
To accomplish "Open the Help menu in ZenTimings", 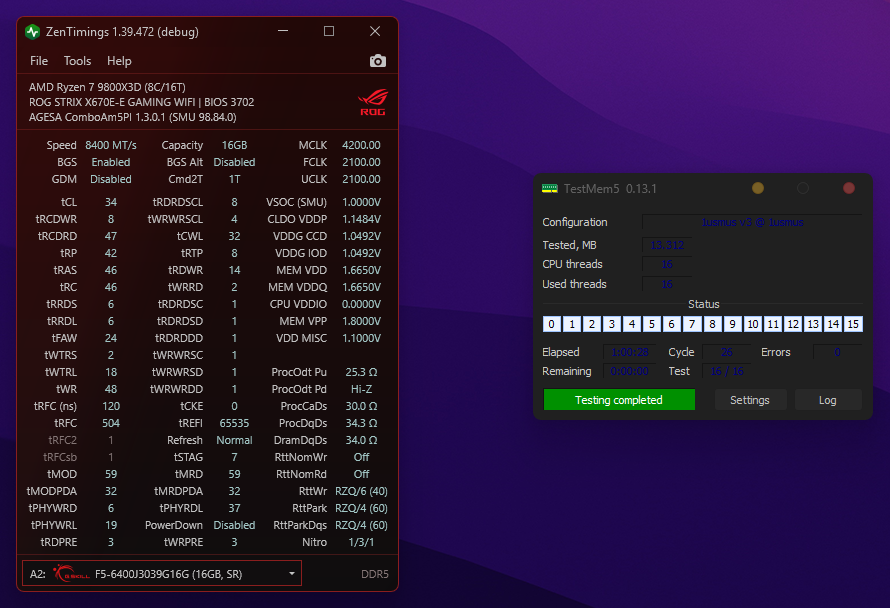I will coord(119,61).
